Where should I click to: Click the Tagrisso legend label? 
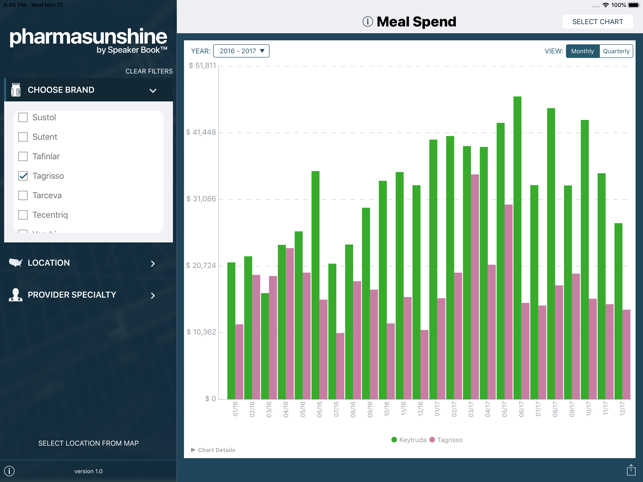coord(450,440)
